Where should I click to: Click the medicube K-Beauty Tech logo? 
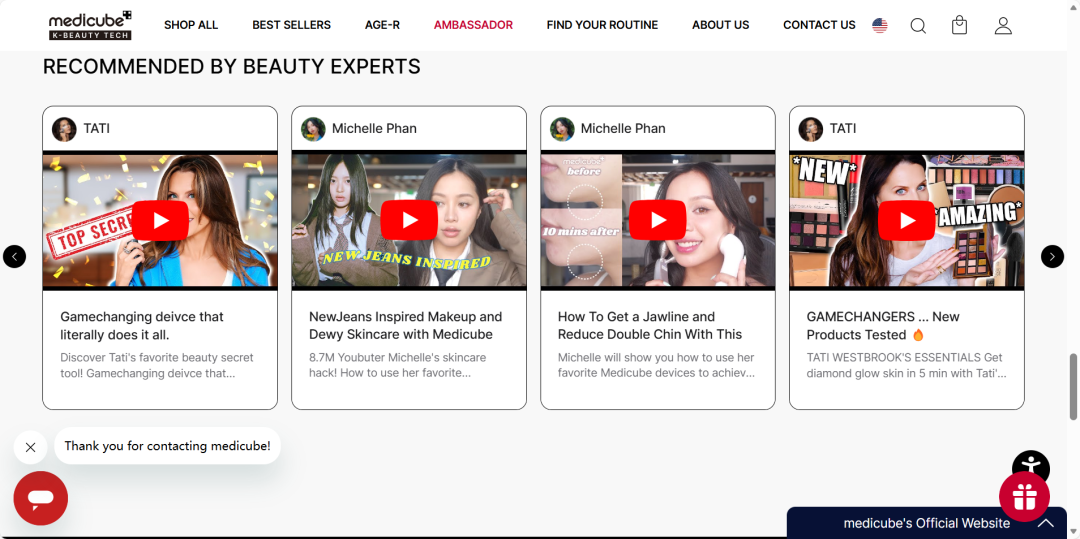point(90,25)
